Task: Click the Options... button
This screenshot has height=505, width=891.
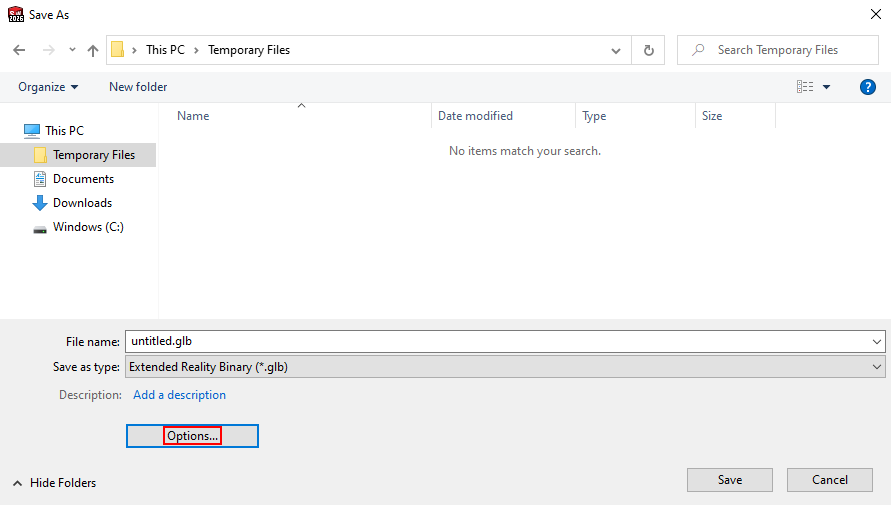Action: [193, 436]
